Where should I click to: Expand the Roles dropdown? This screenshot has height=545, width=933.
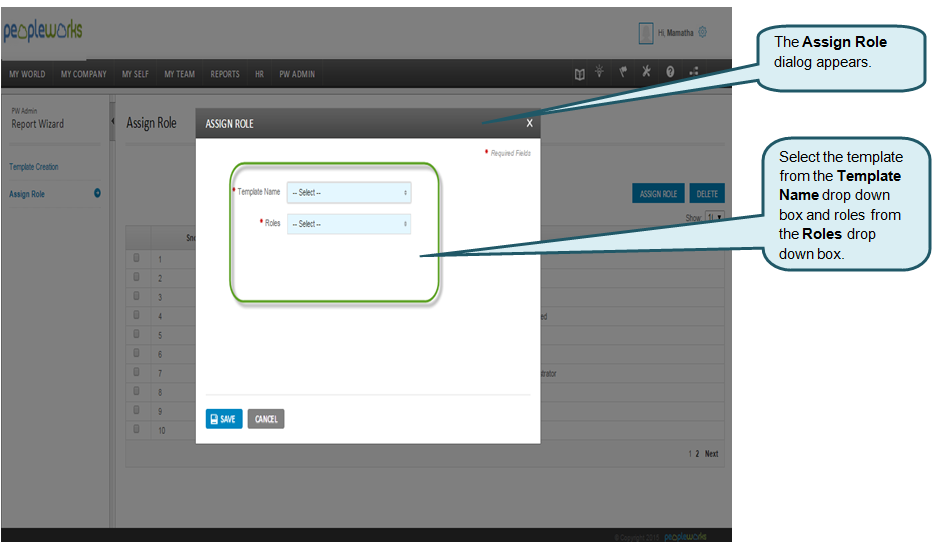pyautogui.click(x=348, y=224)
